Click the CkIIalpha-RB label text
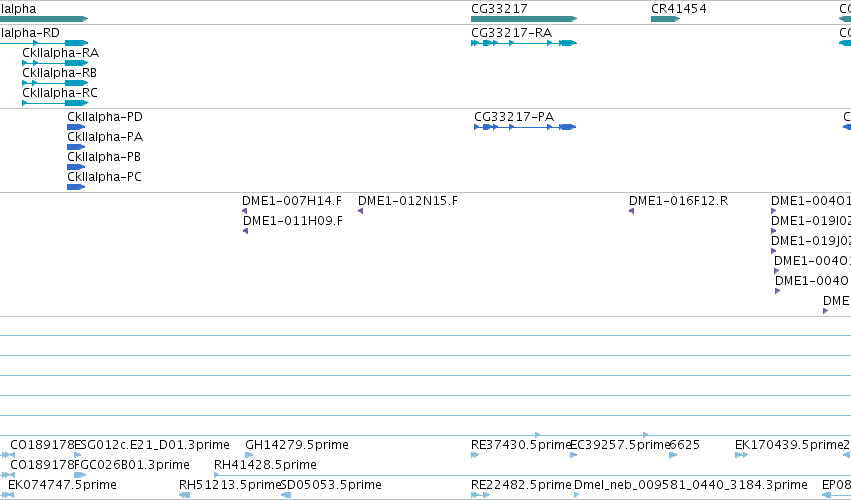The height and width of the screenshot is (500, 851). point(60,73)
